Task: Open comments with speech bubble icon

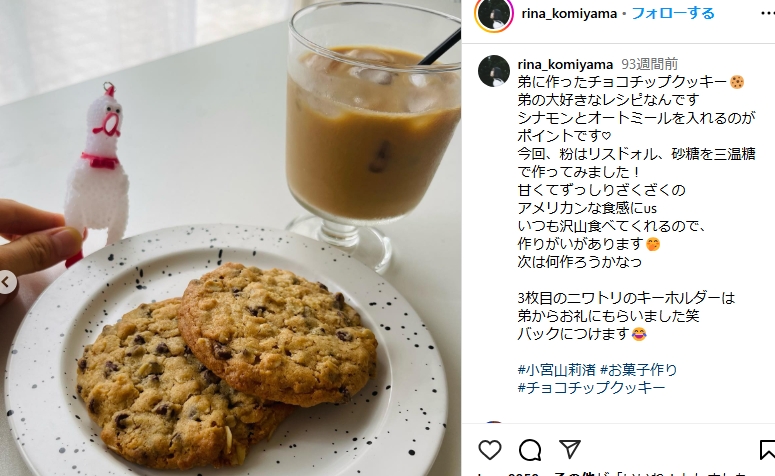Action: (x=530, y=449)
